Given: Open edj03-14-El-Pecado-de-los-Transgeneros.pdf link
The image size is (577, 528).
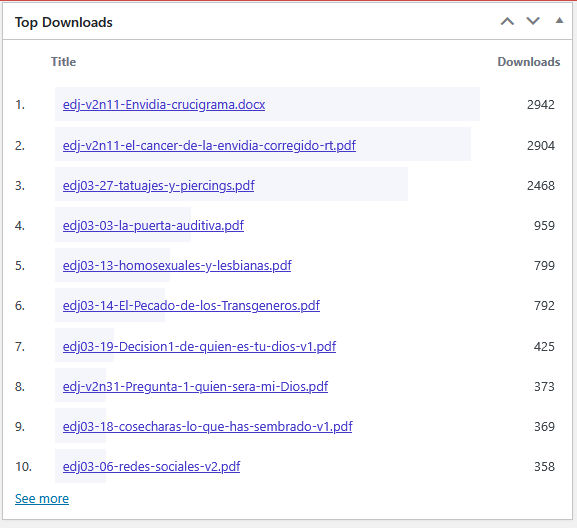Looking at the screenshot, I should 191,306.
